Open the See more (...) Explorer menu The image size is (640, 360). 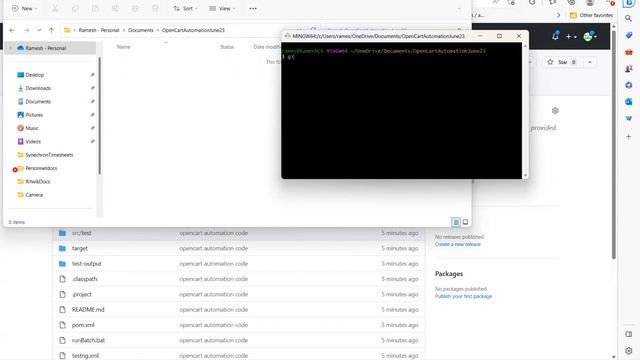[x=253, y=8]
